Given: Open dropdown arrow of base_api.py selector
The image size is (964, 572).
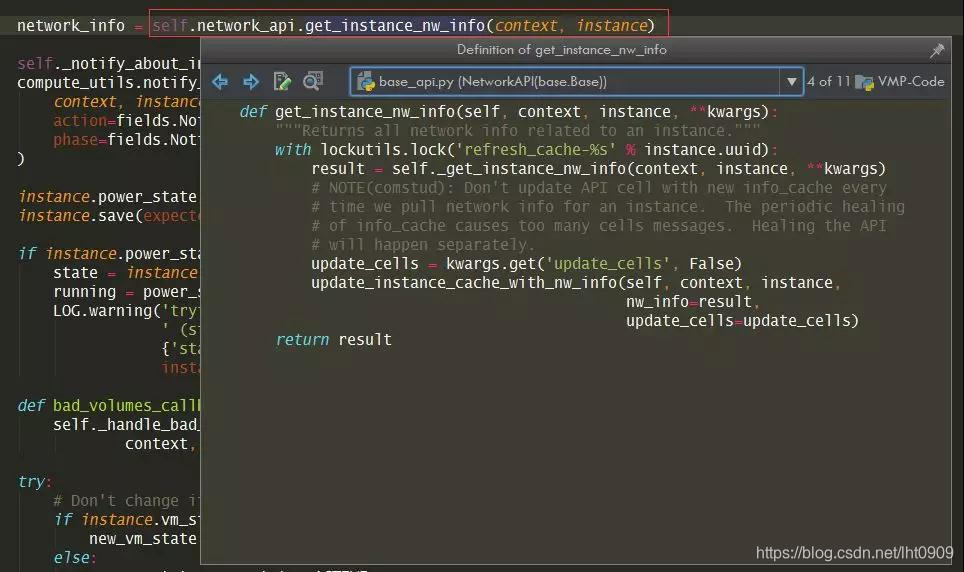Looking at the screenshot, I should click(x=792, y=81).
